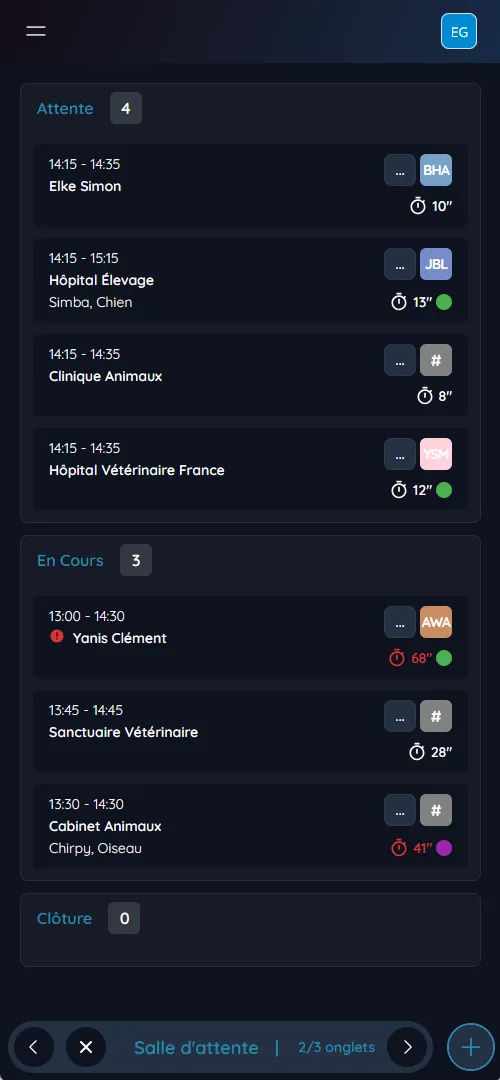Open the EG user profile avatar
The width and height of the screenshot is (500, 1080).
pos(459,32)
